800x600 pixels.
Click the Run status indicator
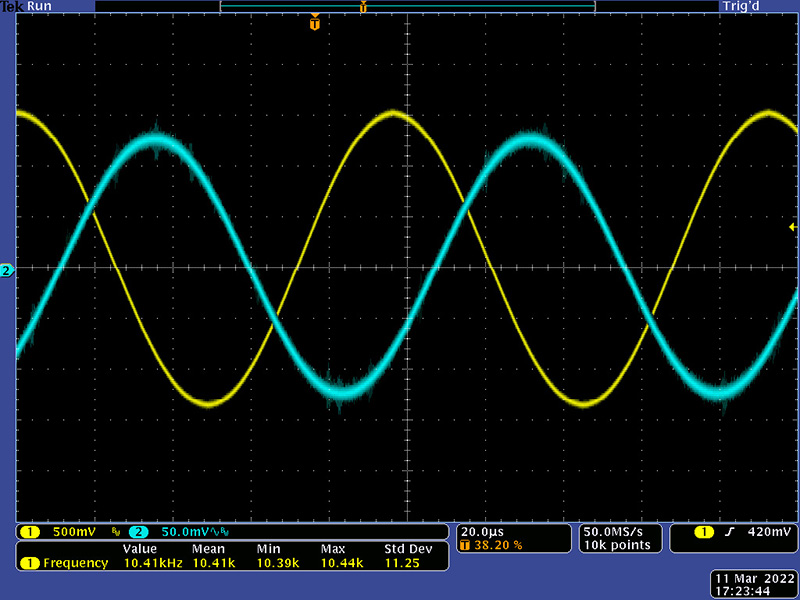tap(39, 6)
